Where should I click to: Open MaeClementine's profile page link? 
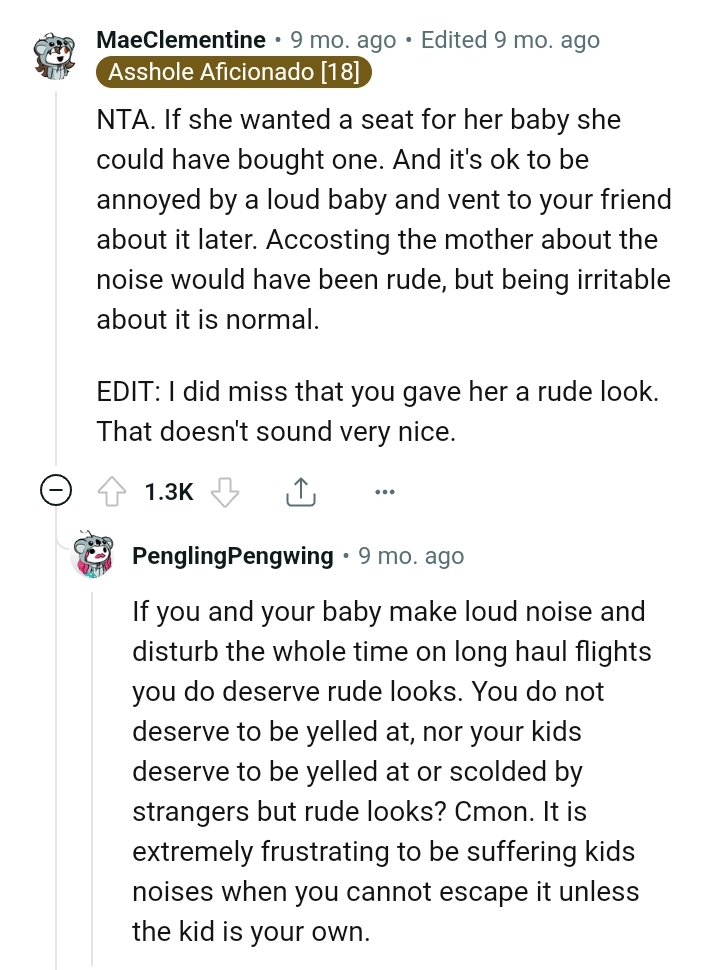tap(182, 40)
